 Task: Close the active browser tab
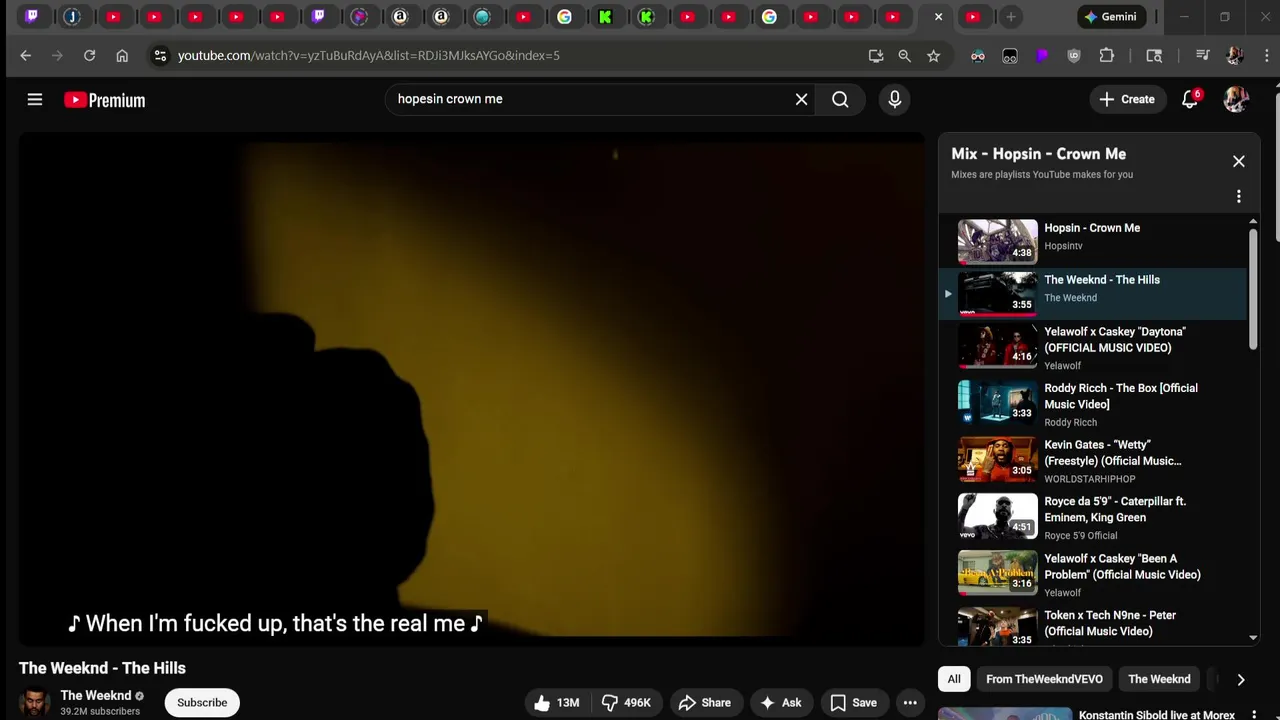tap(938, 16)
